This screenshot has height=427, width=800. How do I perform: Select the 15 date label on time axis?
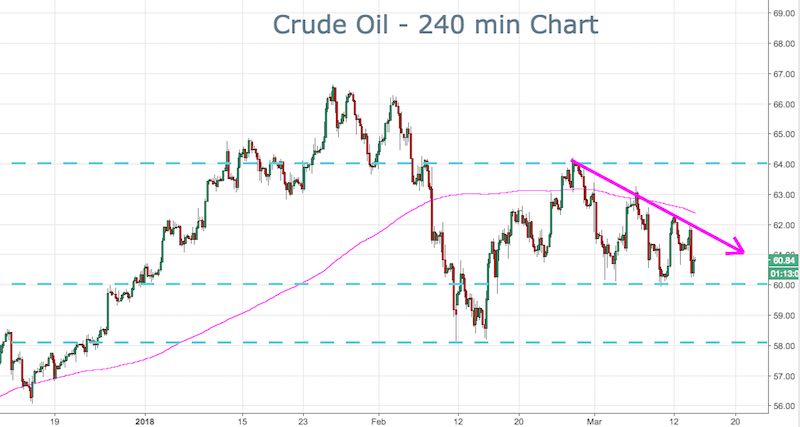[242, 420]
